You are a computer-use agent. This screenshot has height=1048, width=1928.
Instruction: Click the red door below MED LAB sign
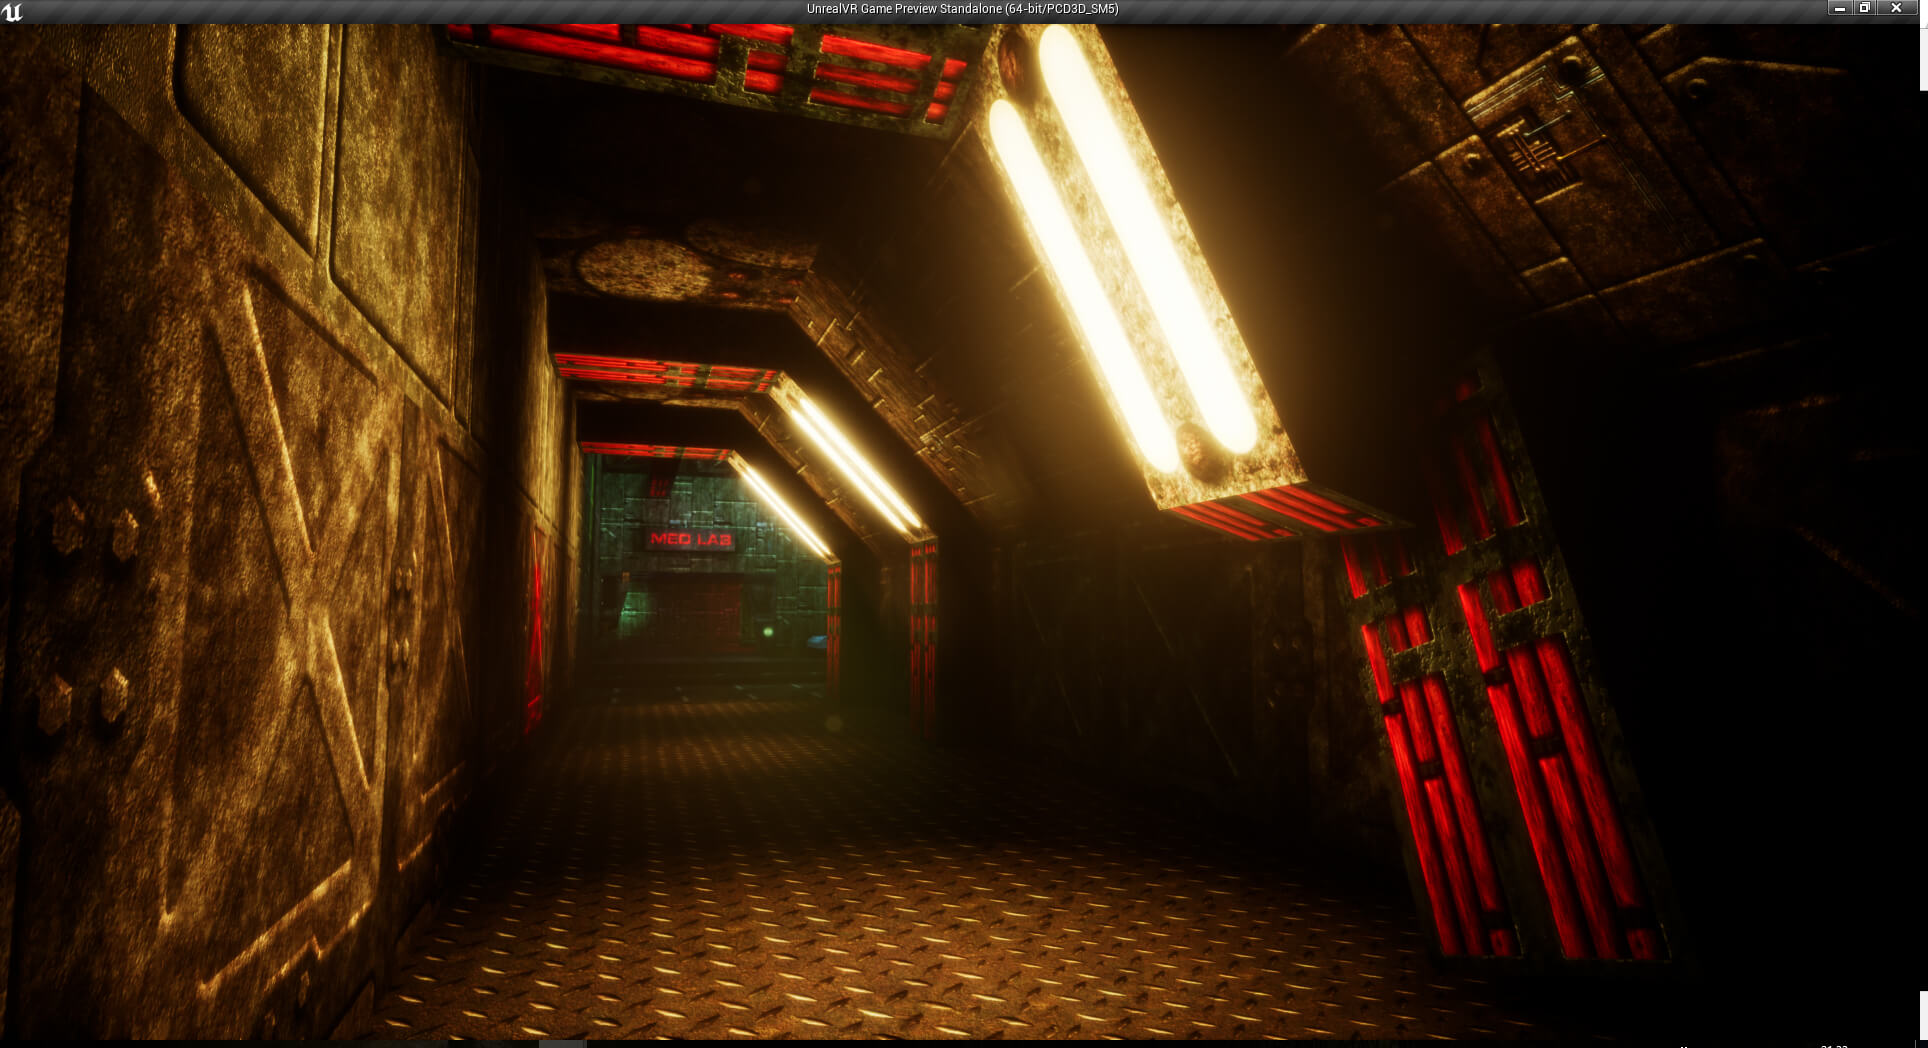700,610
